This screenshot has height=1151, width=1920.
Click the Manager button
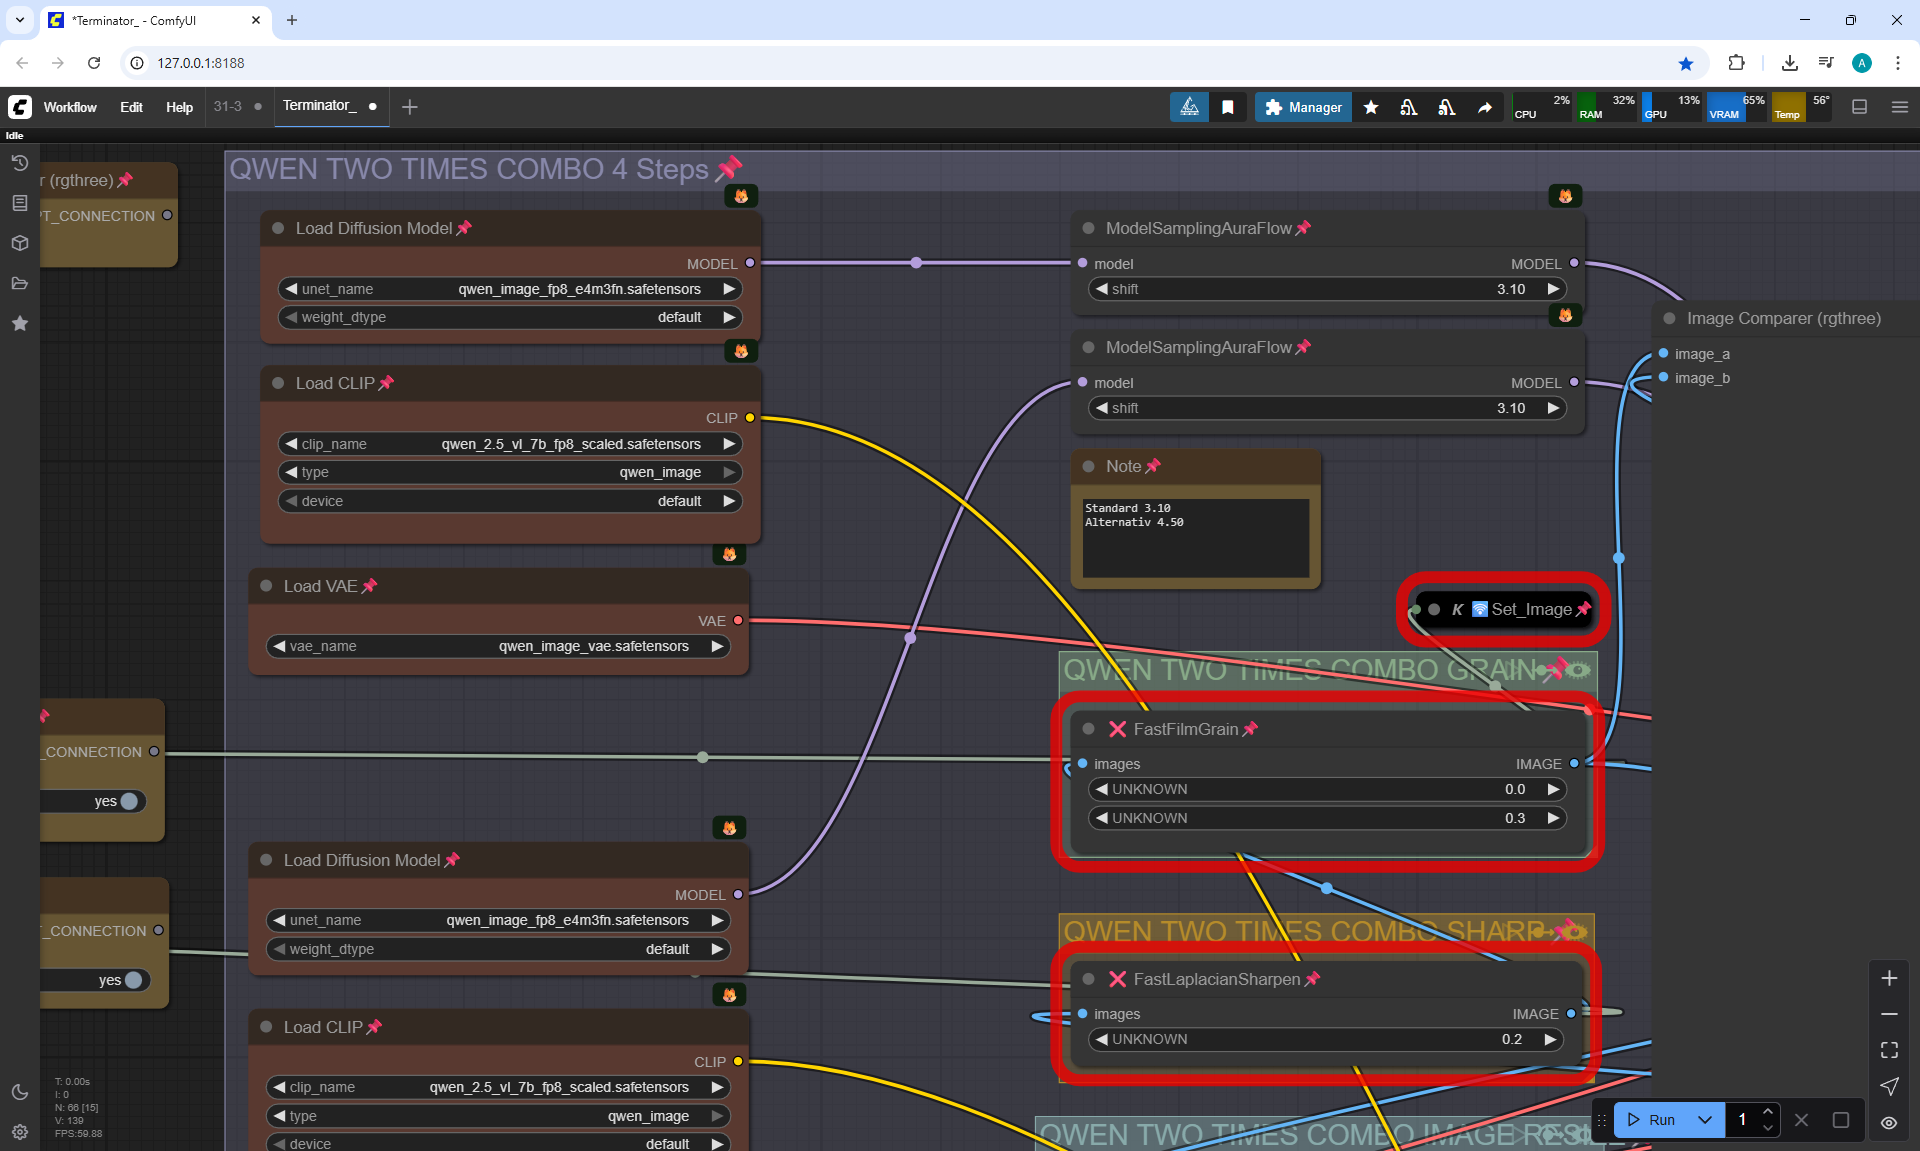[x=1303, y=107]
